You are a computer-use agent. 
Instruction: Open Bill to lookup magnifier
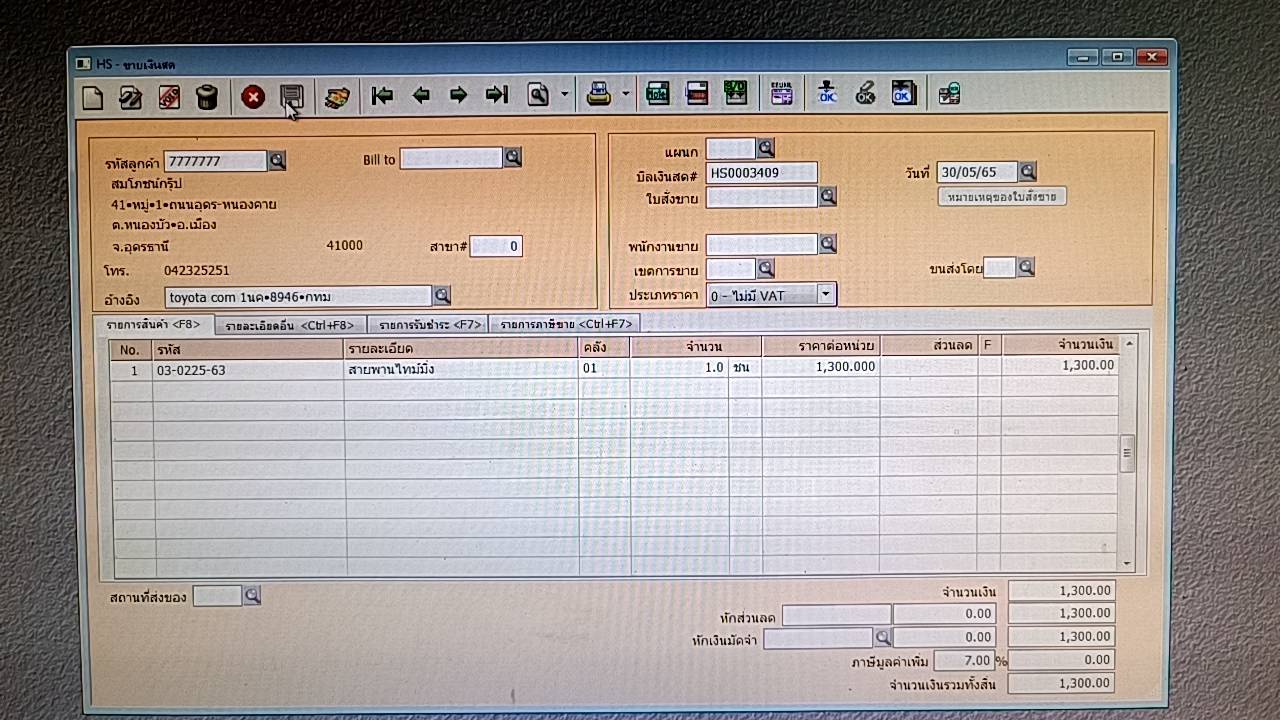[x=513, y=157]
